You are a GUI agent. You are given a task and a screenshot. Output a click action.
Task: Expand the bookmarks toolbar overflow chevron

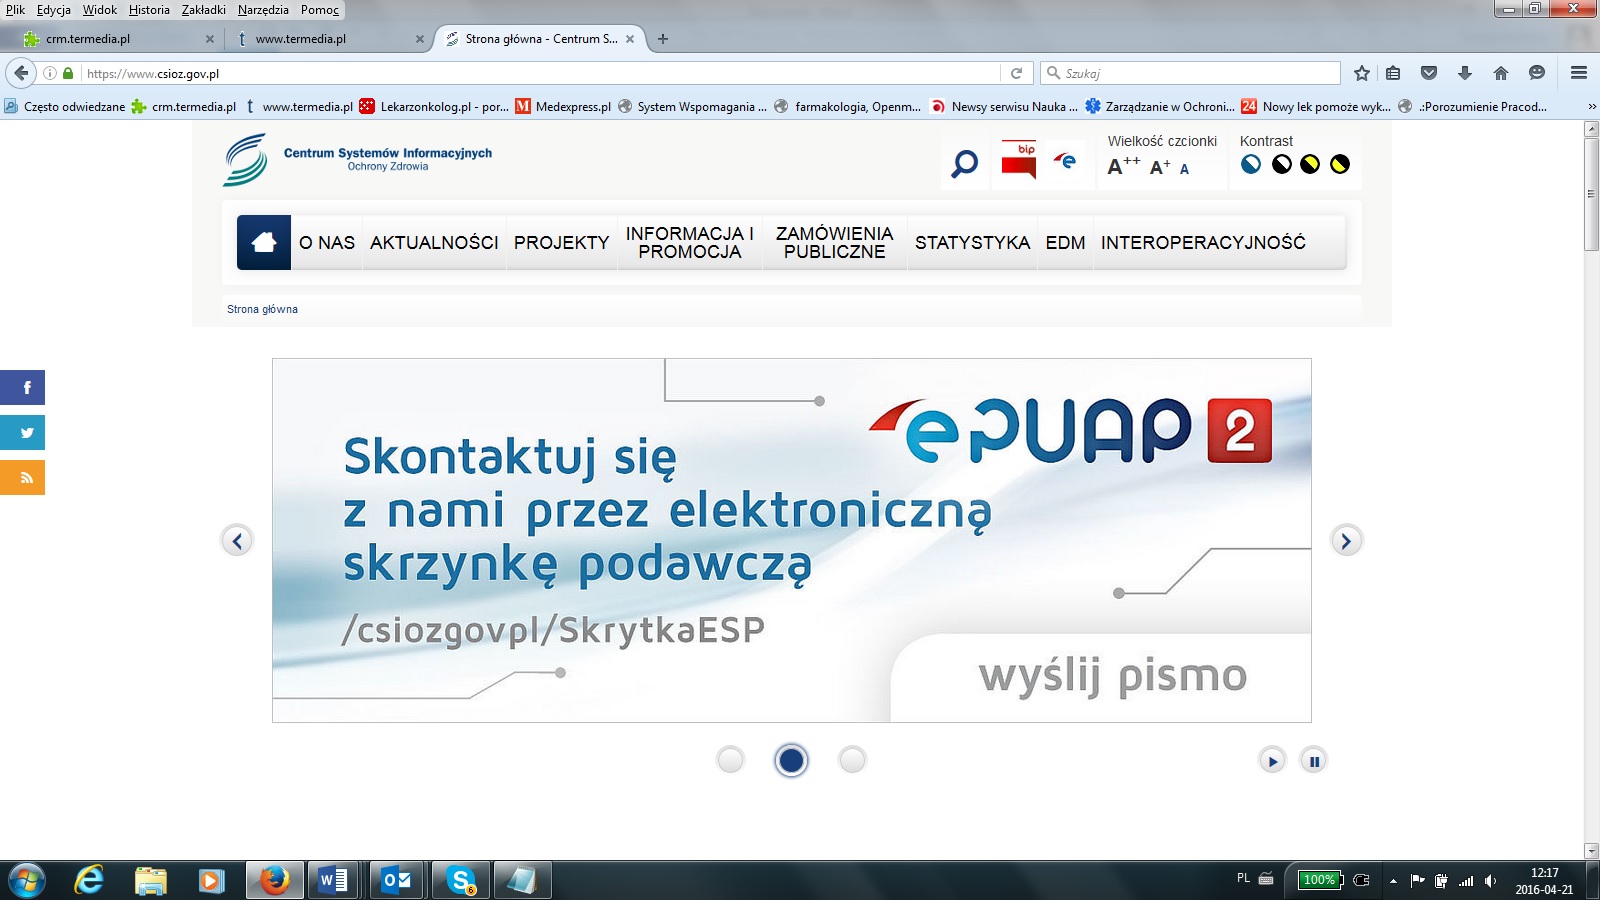click(x=1591, y=107)
